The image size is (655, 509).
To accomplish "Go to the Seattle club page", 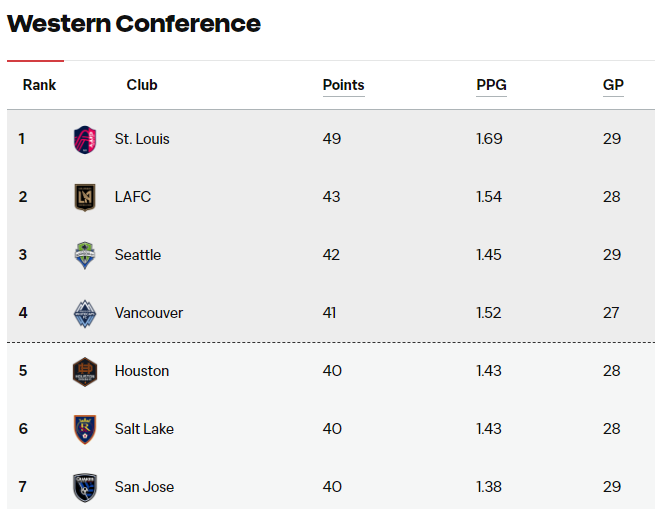I will [x=138, y=255].
